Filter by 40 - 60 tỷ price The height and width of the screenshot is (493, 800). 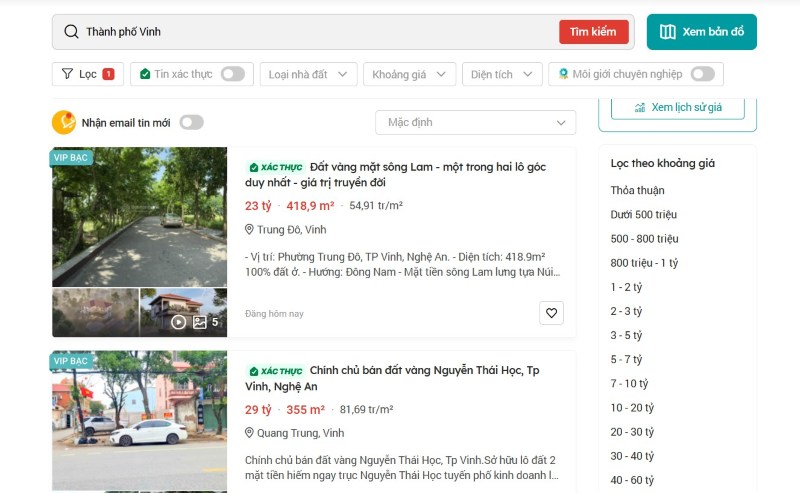tap(632, 480)
